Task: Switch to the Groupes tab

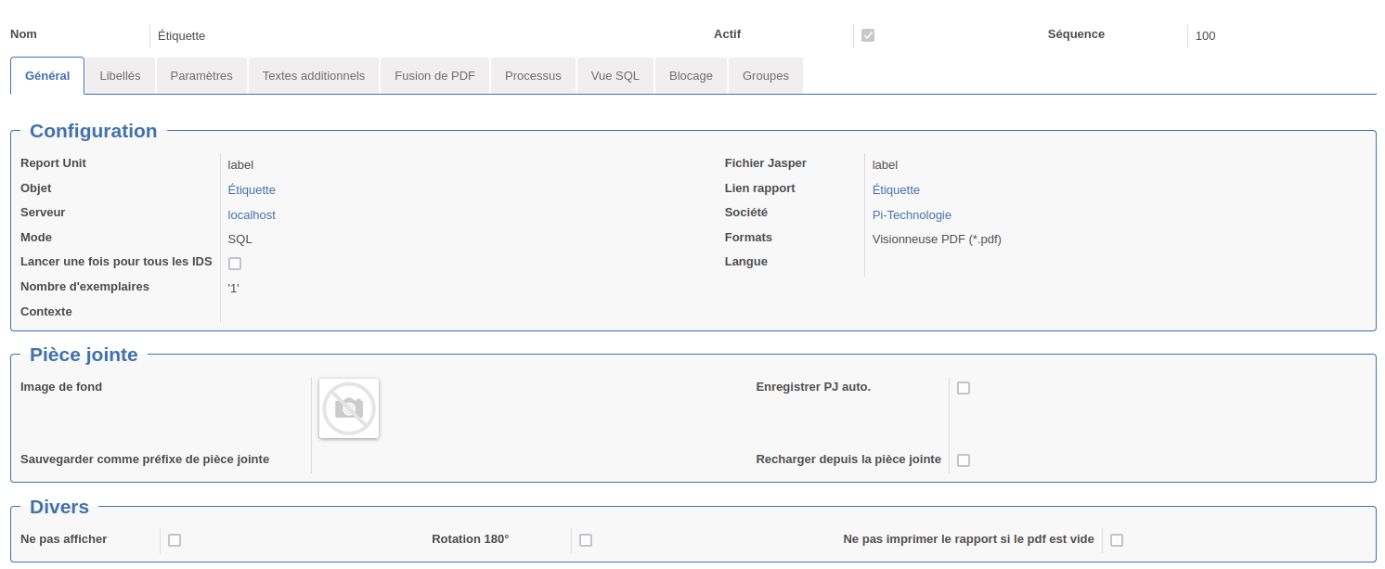Action: coord(766,76)
